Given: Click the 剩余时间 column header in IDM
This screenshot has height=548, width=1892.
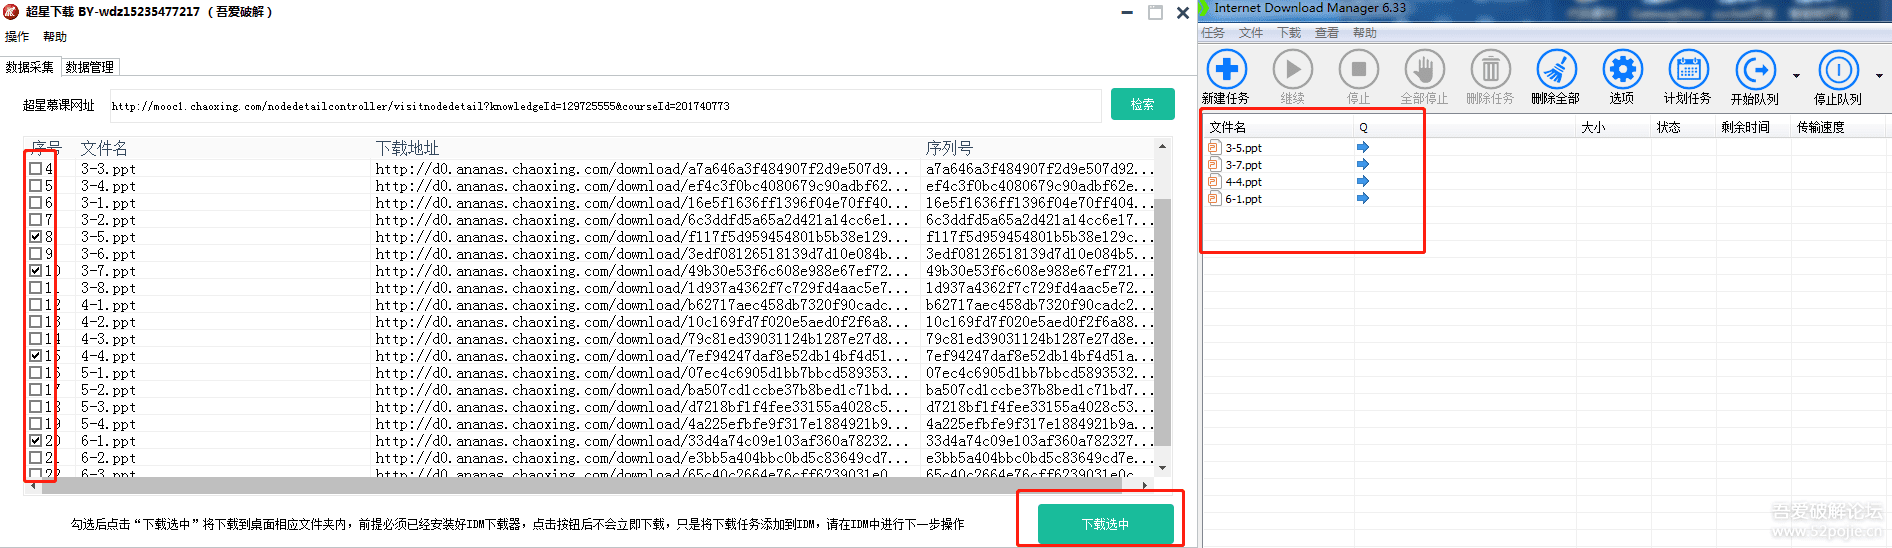Looking at the screenshot, I should (x=1745, y=127).
